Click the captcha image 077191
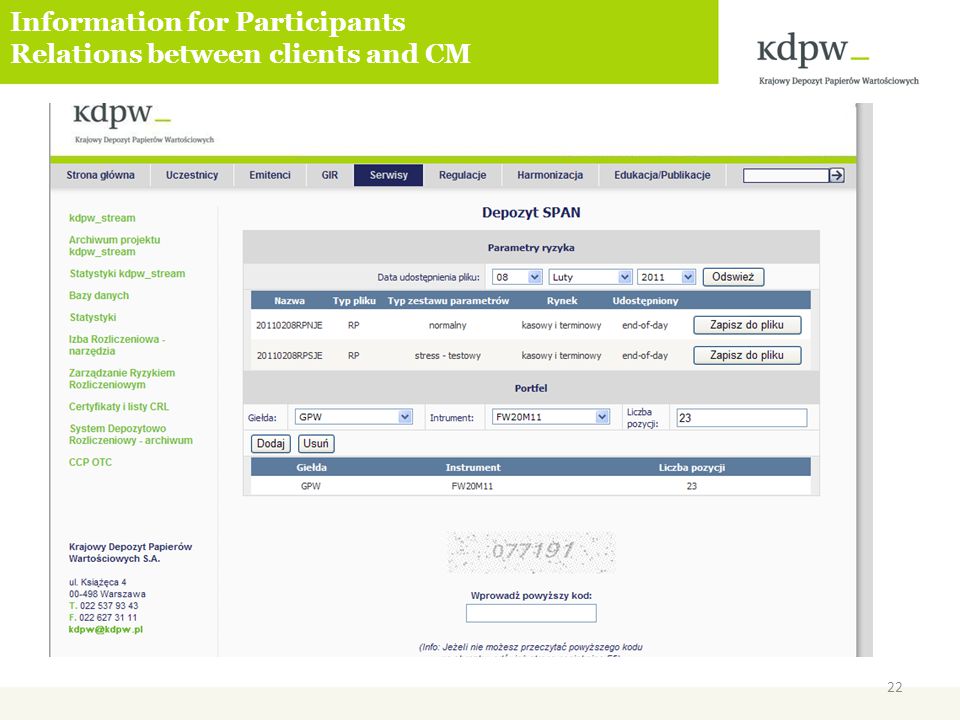960x720 pixels. coord(531,552)
